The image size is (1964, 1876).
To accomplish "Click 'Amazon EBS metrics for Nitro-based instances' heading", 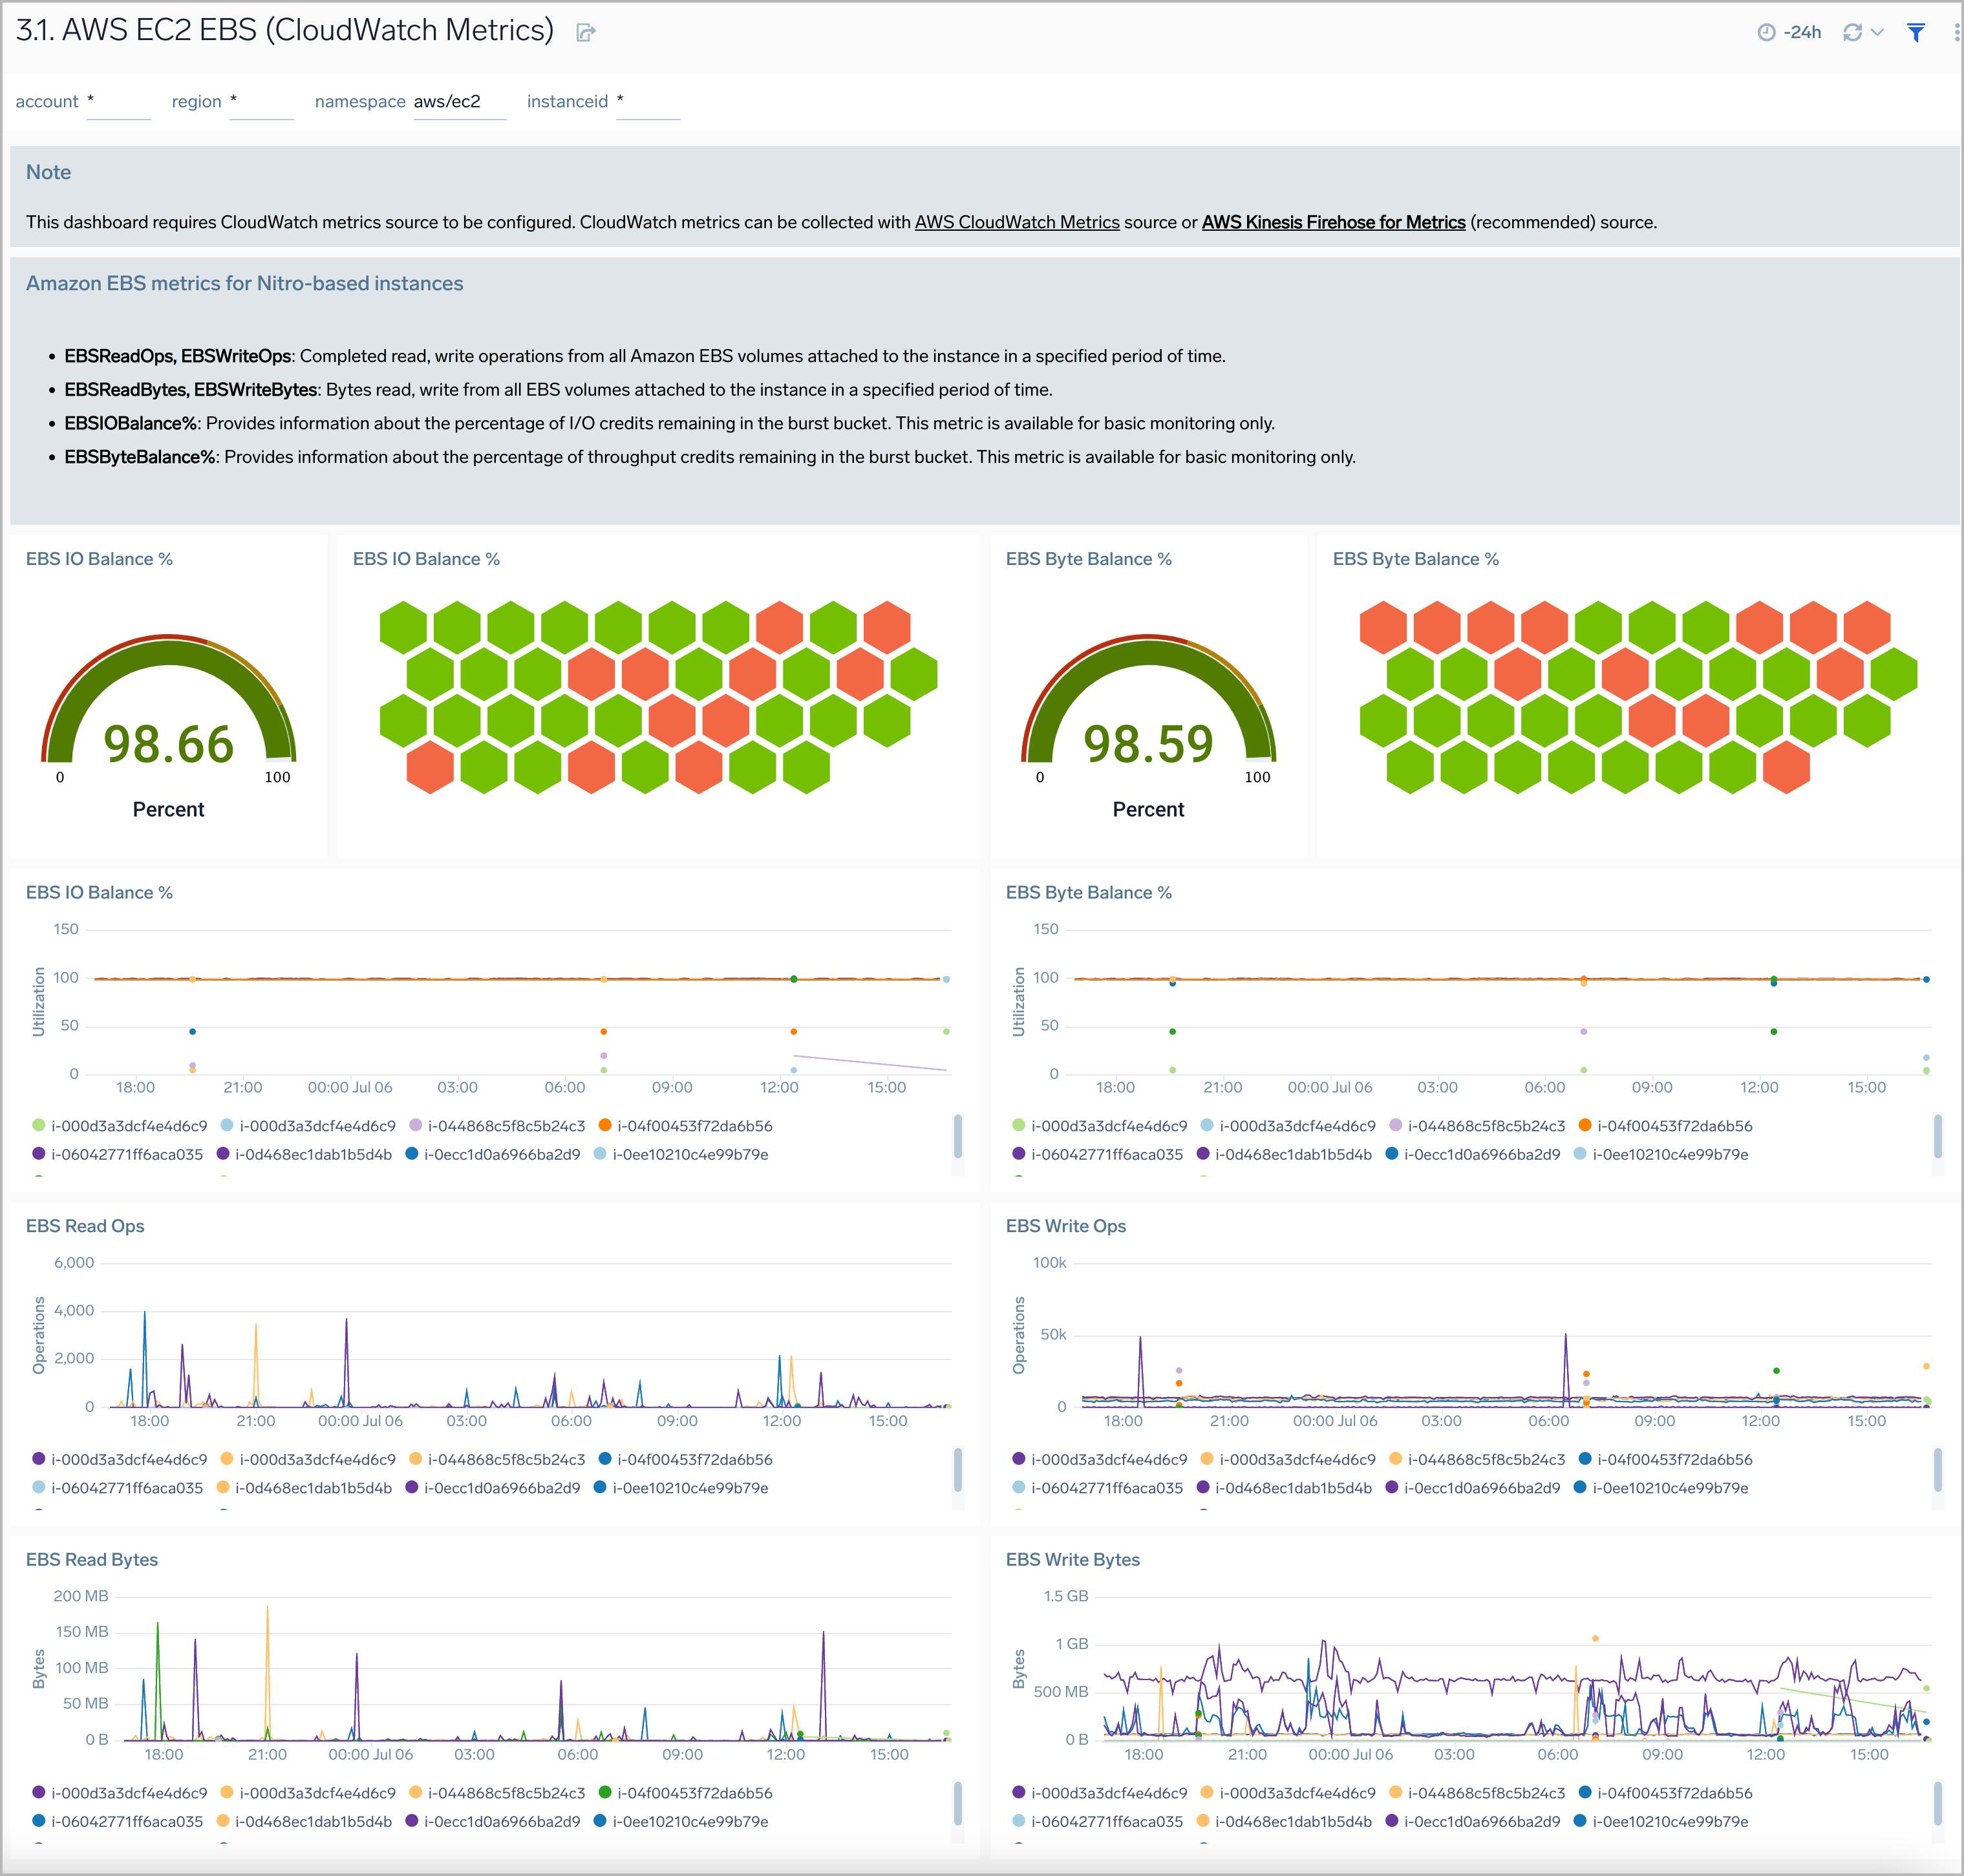I will (245, 283).
